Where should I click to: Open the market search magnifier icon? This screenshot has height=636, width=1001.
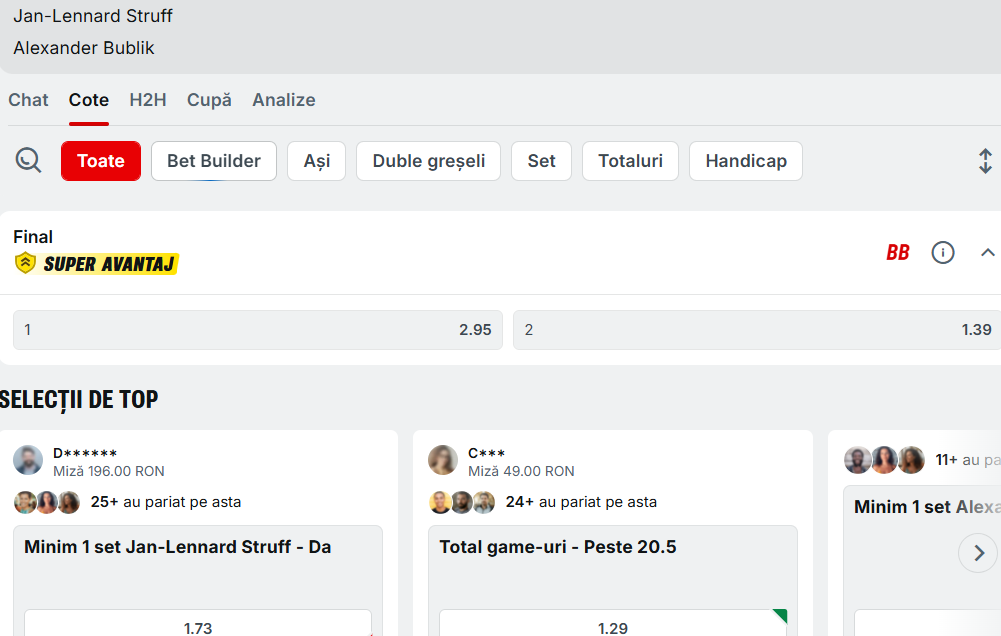29,160
